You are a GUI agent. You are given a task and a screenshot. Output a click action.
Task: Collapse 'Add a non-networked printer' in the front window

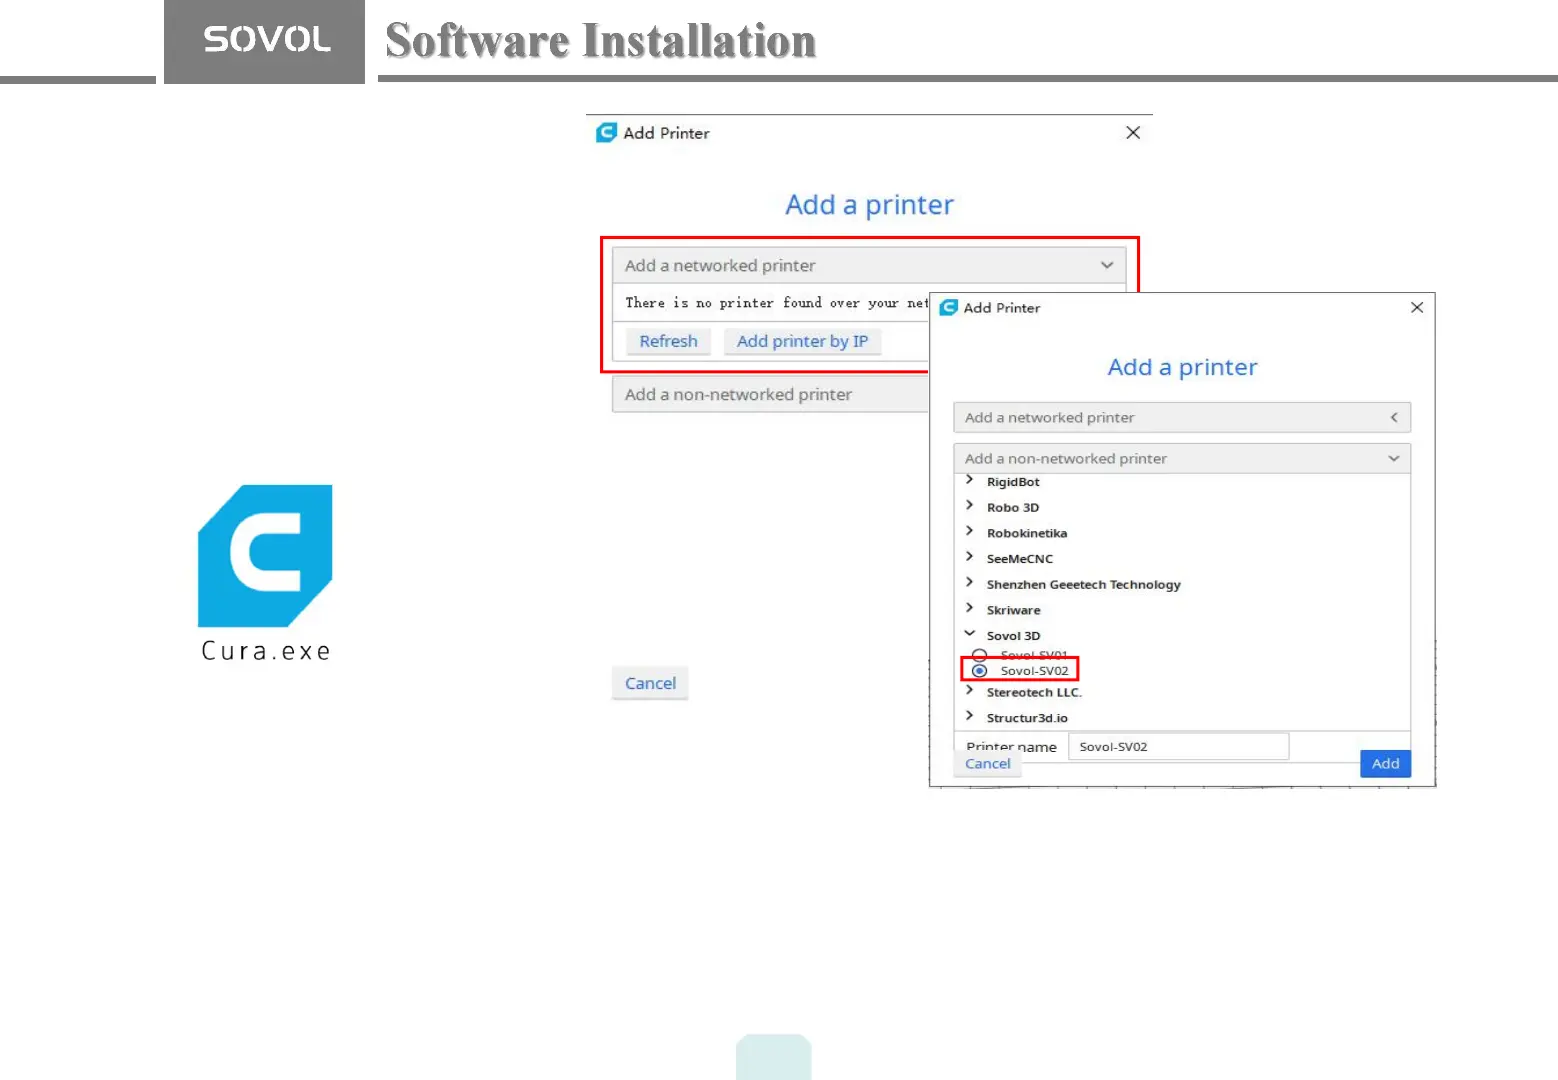point(1182,459)
